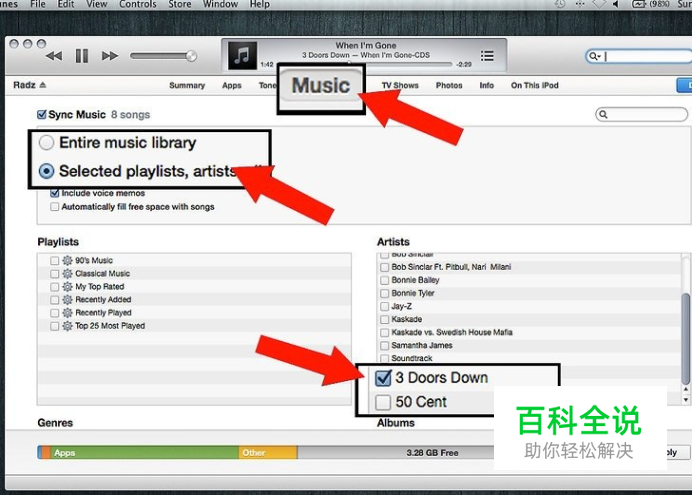Click the playback progress bar

click(x=365, y=64)
